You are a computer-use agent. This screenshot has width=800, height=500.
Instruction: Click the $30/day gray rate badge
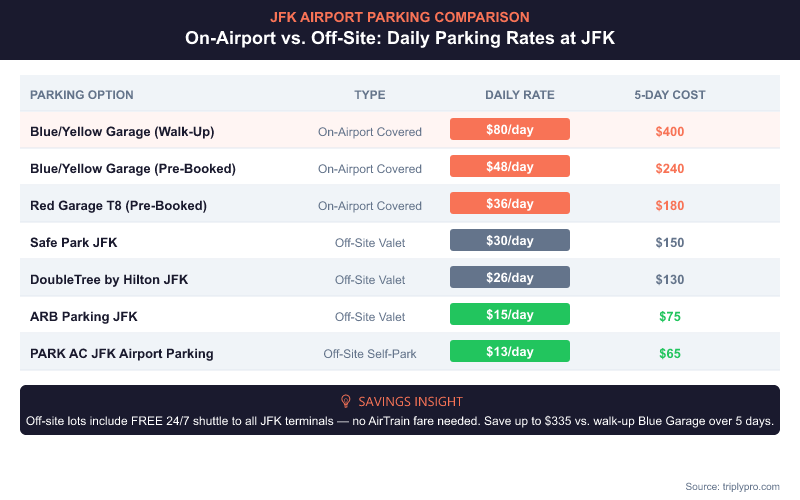[510, 241]
